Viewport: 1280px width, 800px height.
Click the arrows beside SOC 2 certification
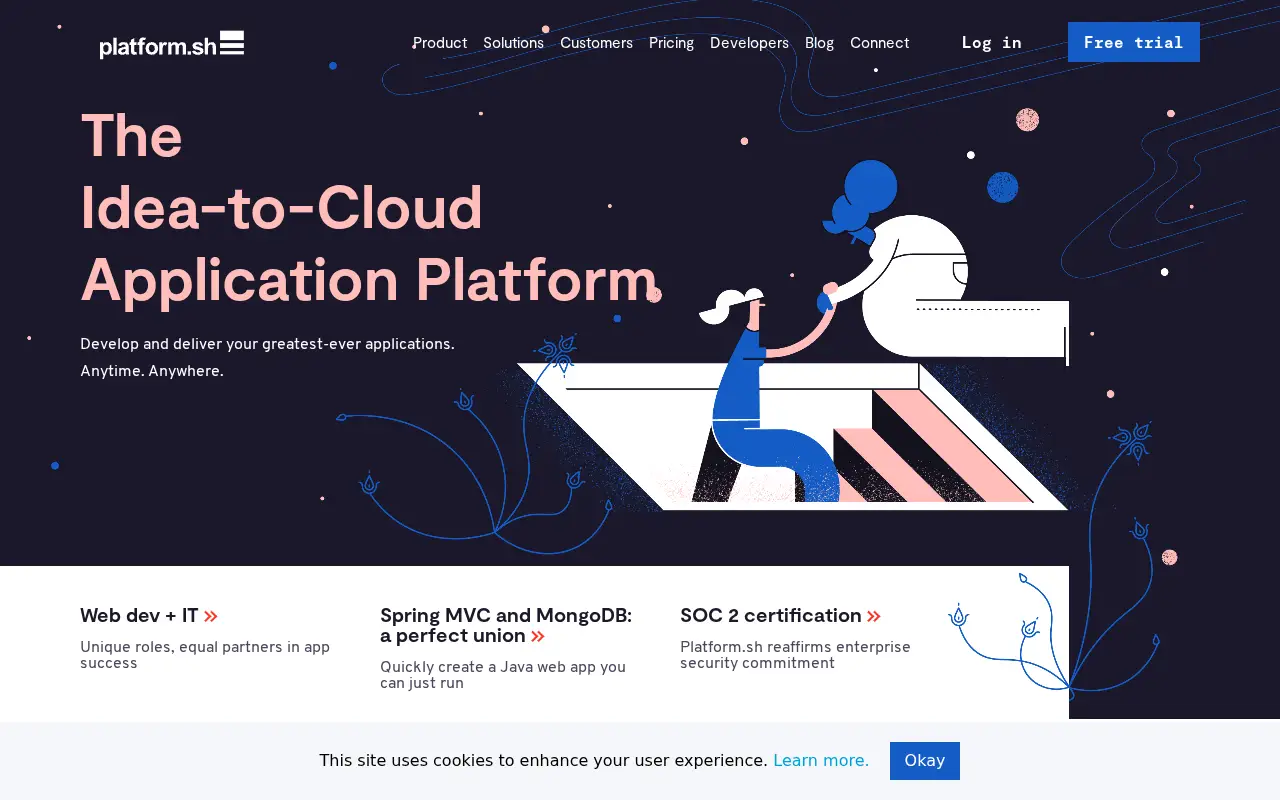click(x=874, y=616)
